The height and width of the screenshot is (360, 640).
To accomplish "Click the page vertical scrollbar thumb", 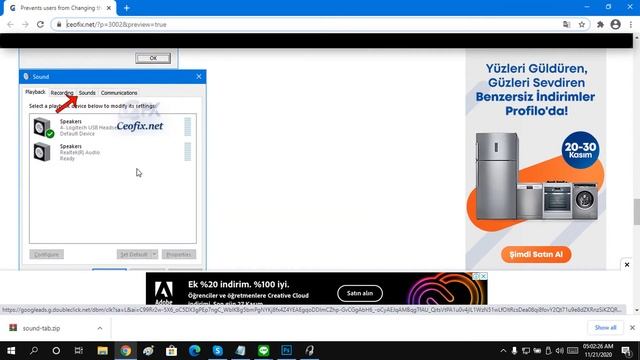I will coord(636,211).
